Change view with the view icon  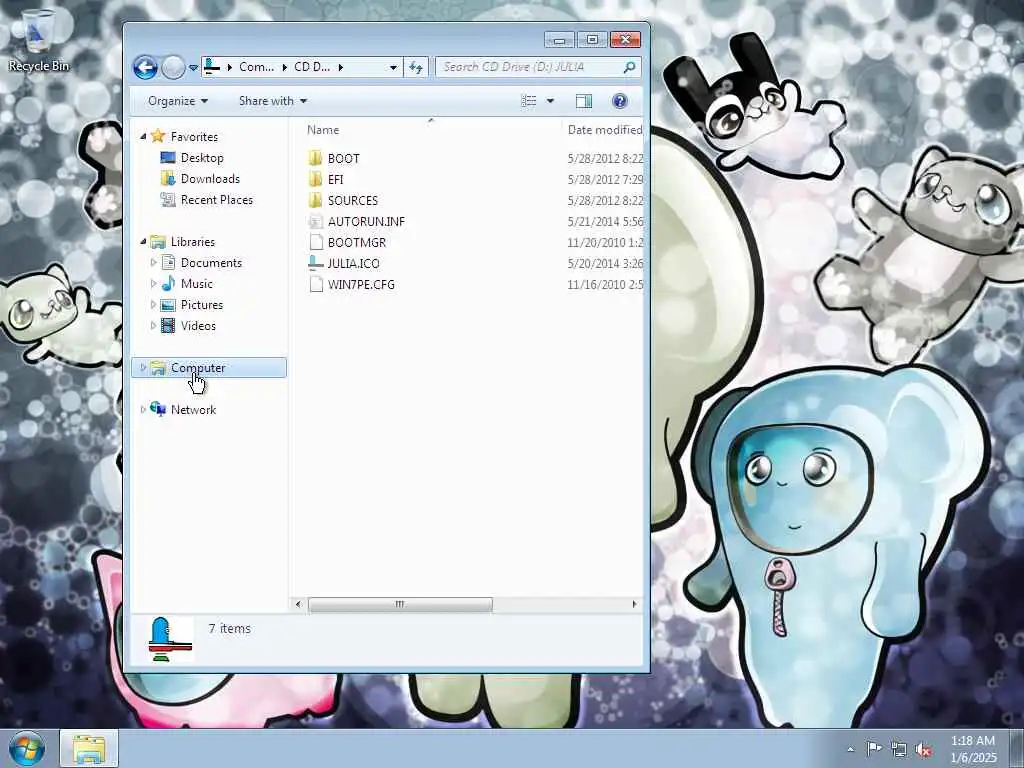click(528, 101)
